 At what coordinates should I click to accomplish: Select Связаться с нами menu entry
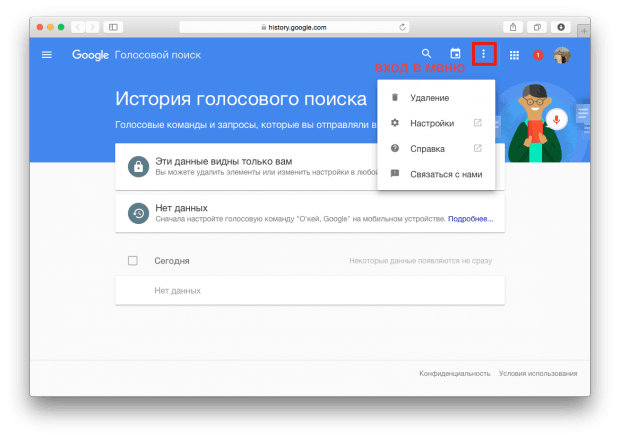[x=446, y=174]
